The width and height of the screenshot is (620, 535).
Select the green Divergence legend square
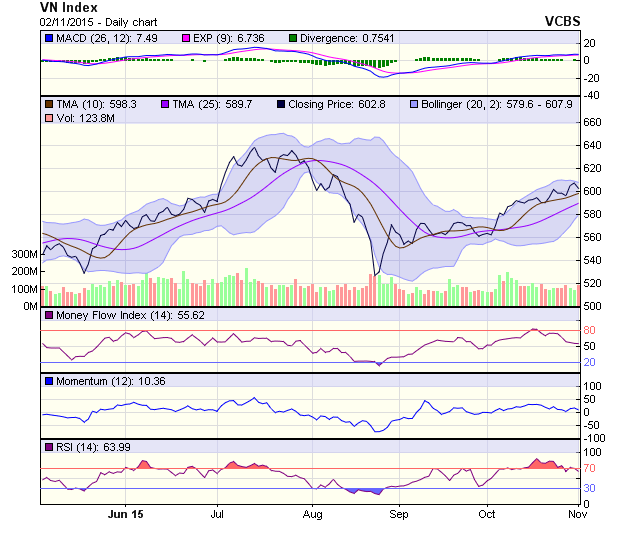click(x=292, y=38)
